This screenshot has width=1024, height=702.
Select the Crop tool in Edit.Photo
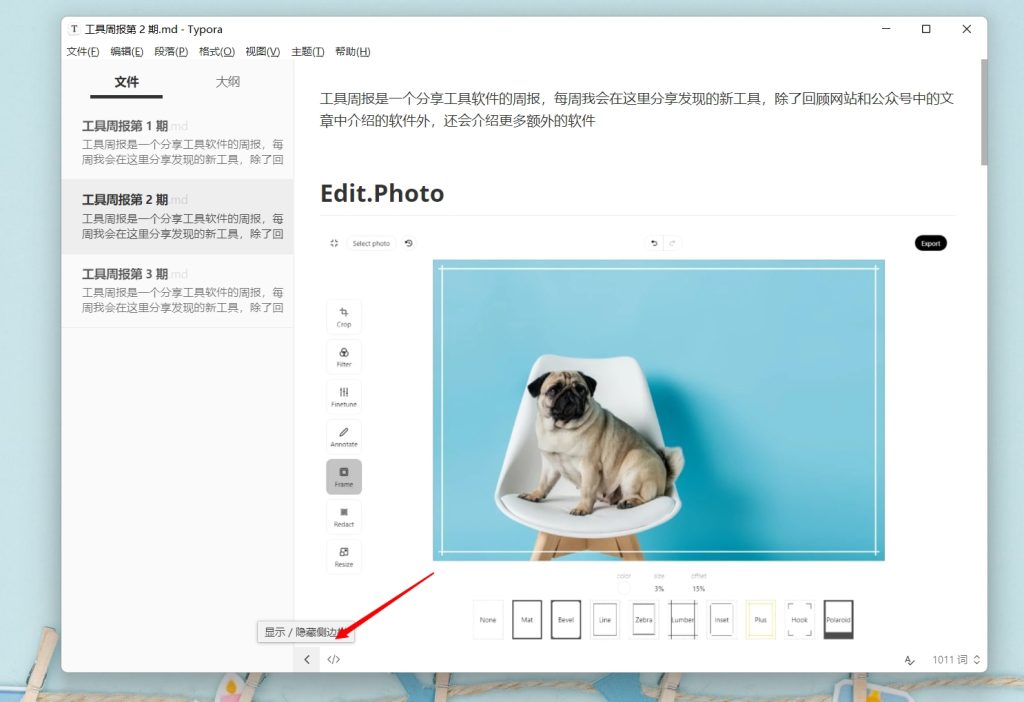pyautogui.click(x=344, y=317)
